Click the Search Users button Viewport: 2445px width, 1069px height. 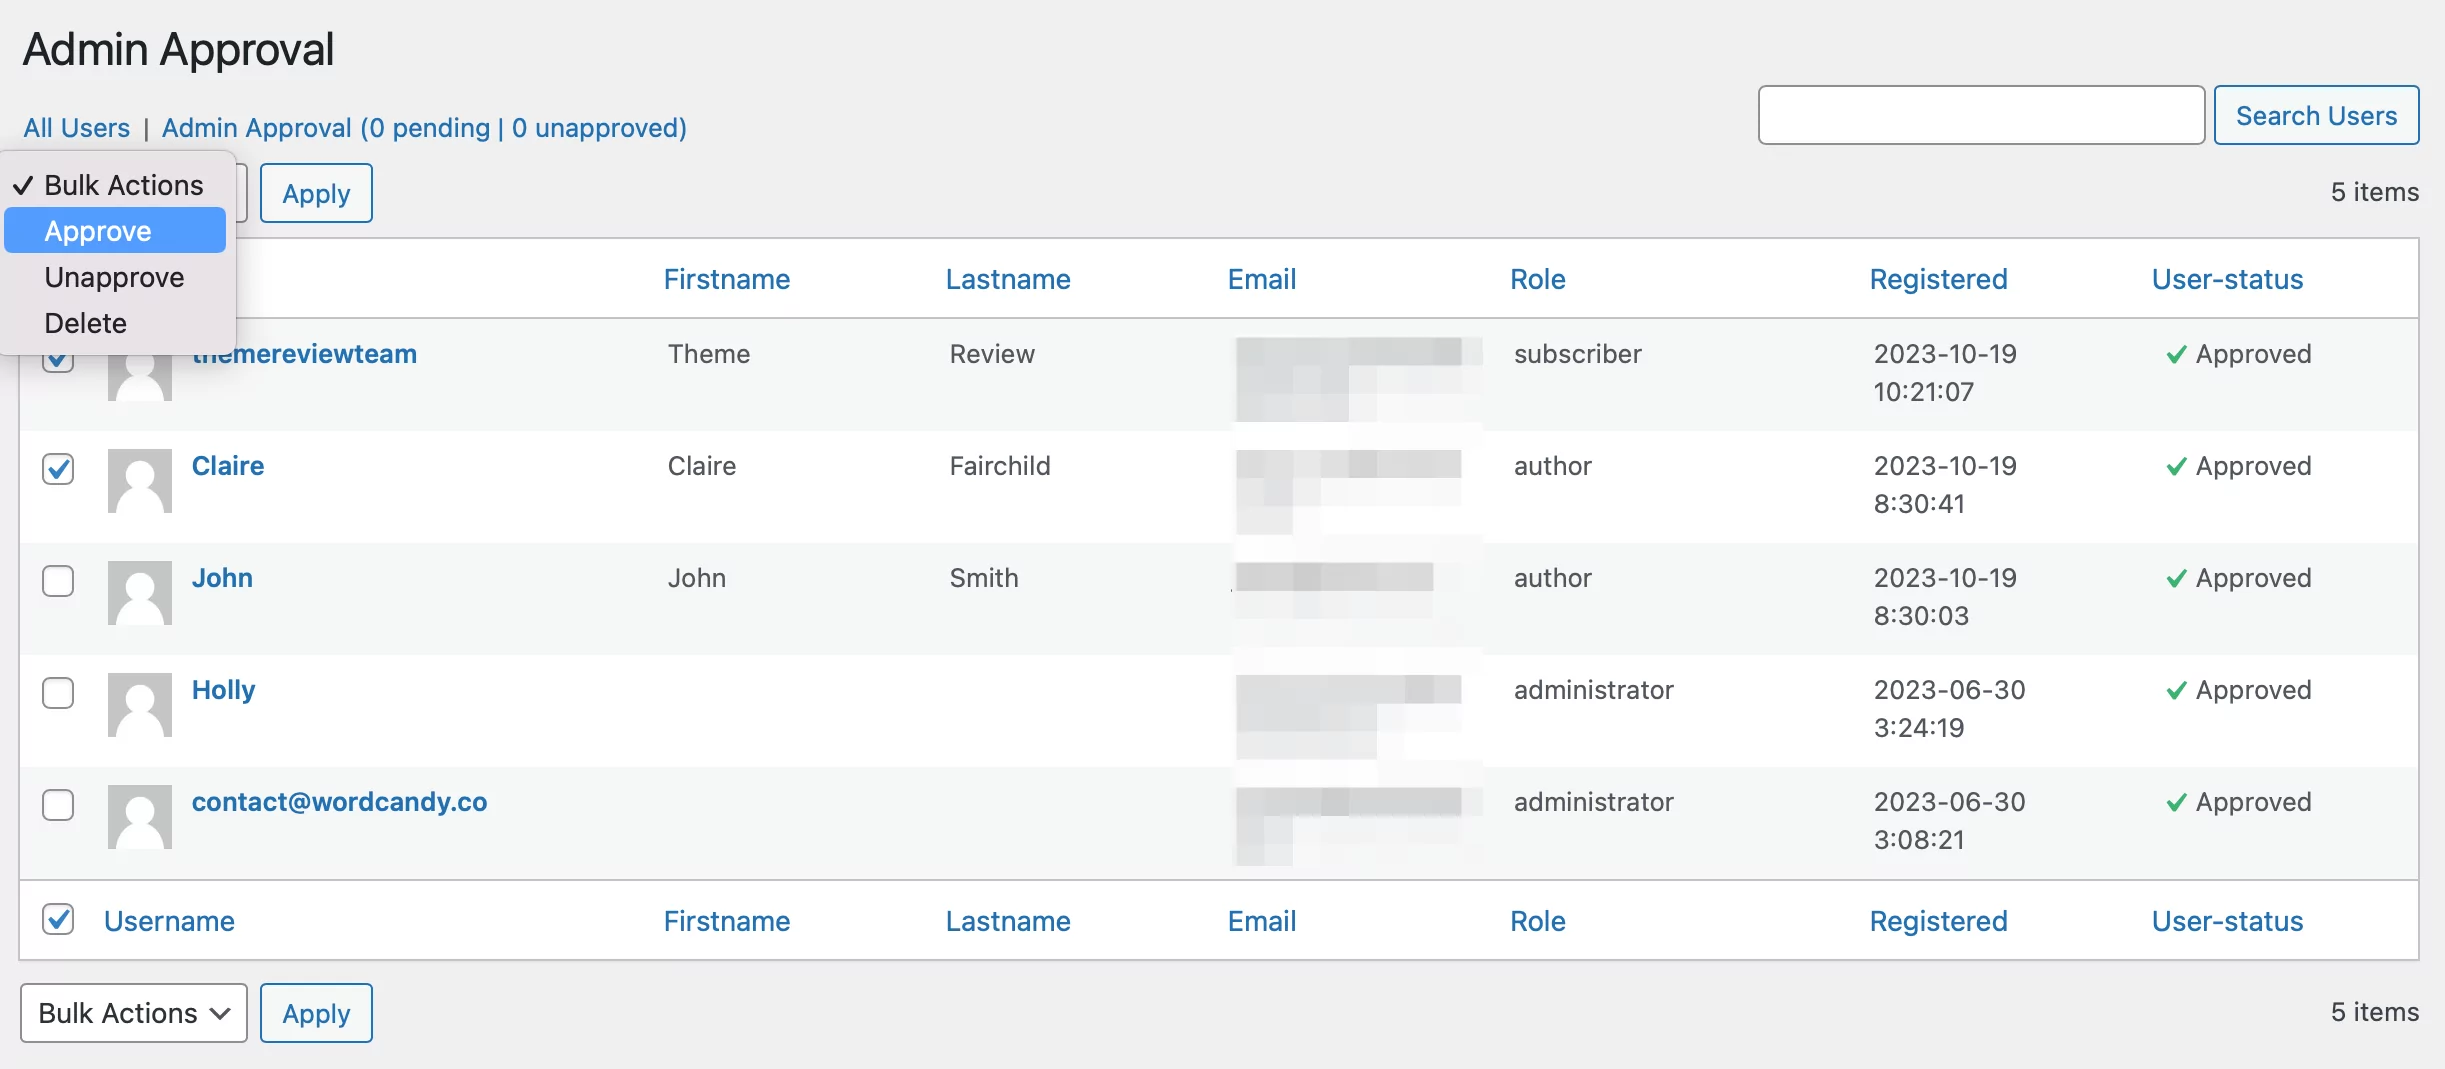[x=2316, y=115]
